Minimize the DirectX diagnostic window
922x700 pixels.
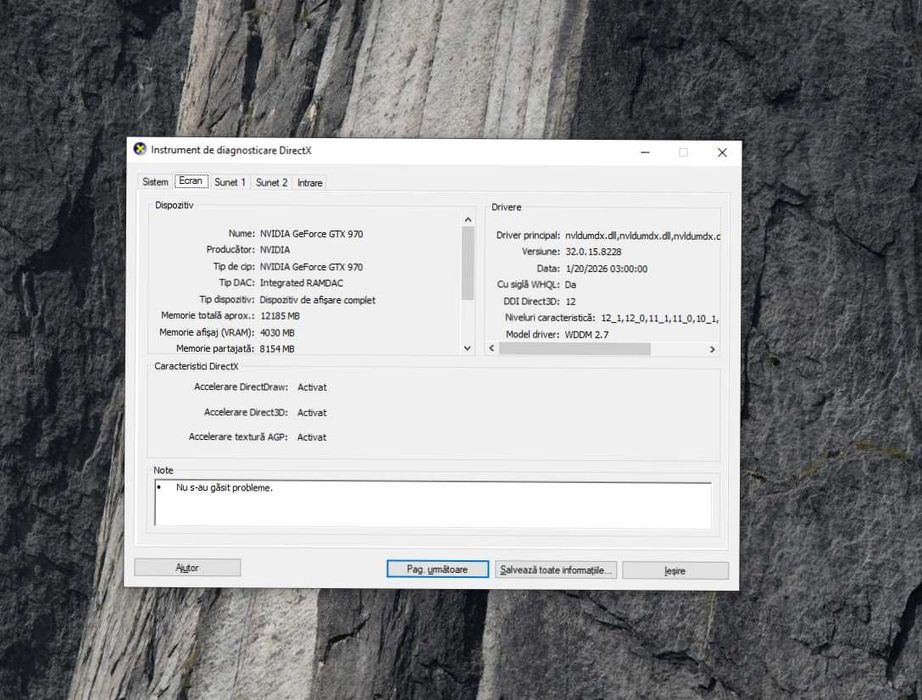pos(645,152)
